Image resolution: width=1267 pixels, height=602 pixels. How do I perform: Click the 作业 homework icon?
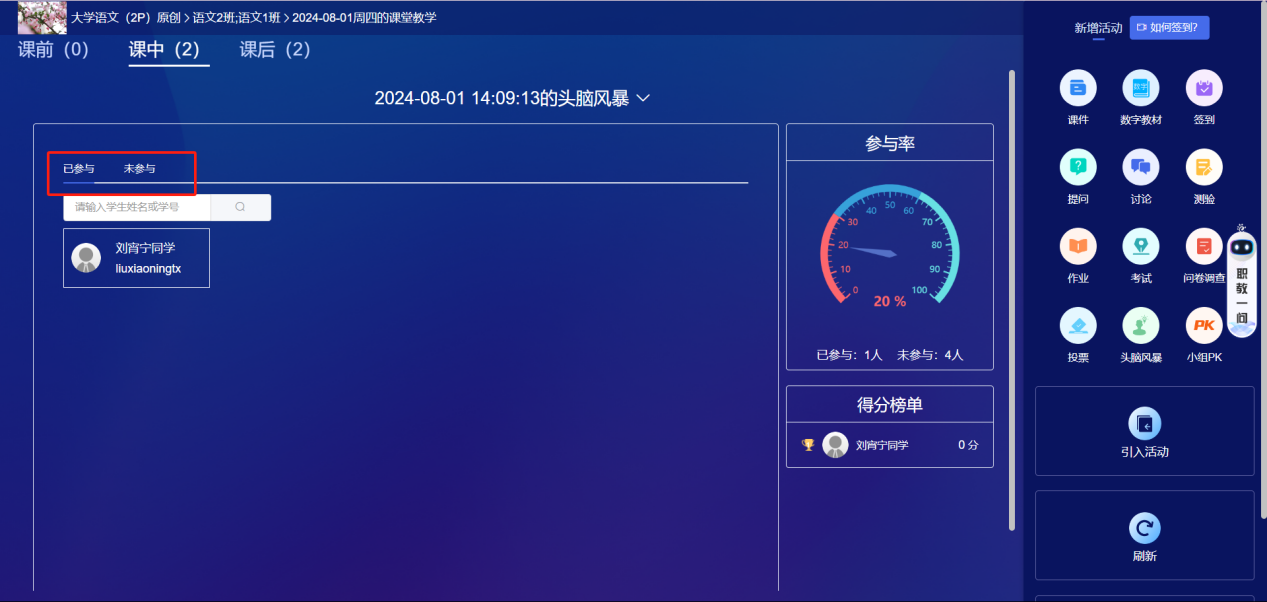tap(1077, 246)
